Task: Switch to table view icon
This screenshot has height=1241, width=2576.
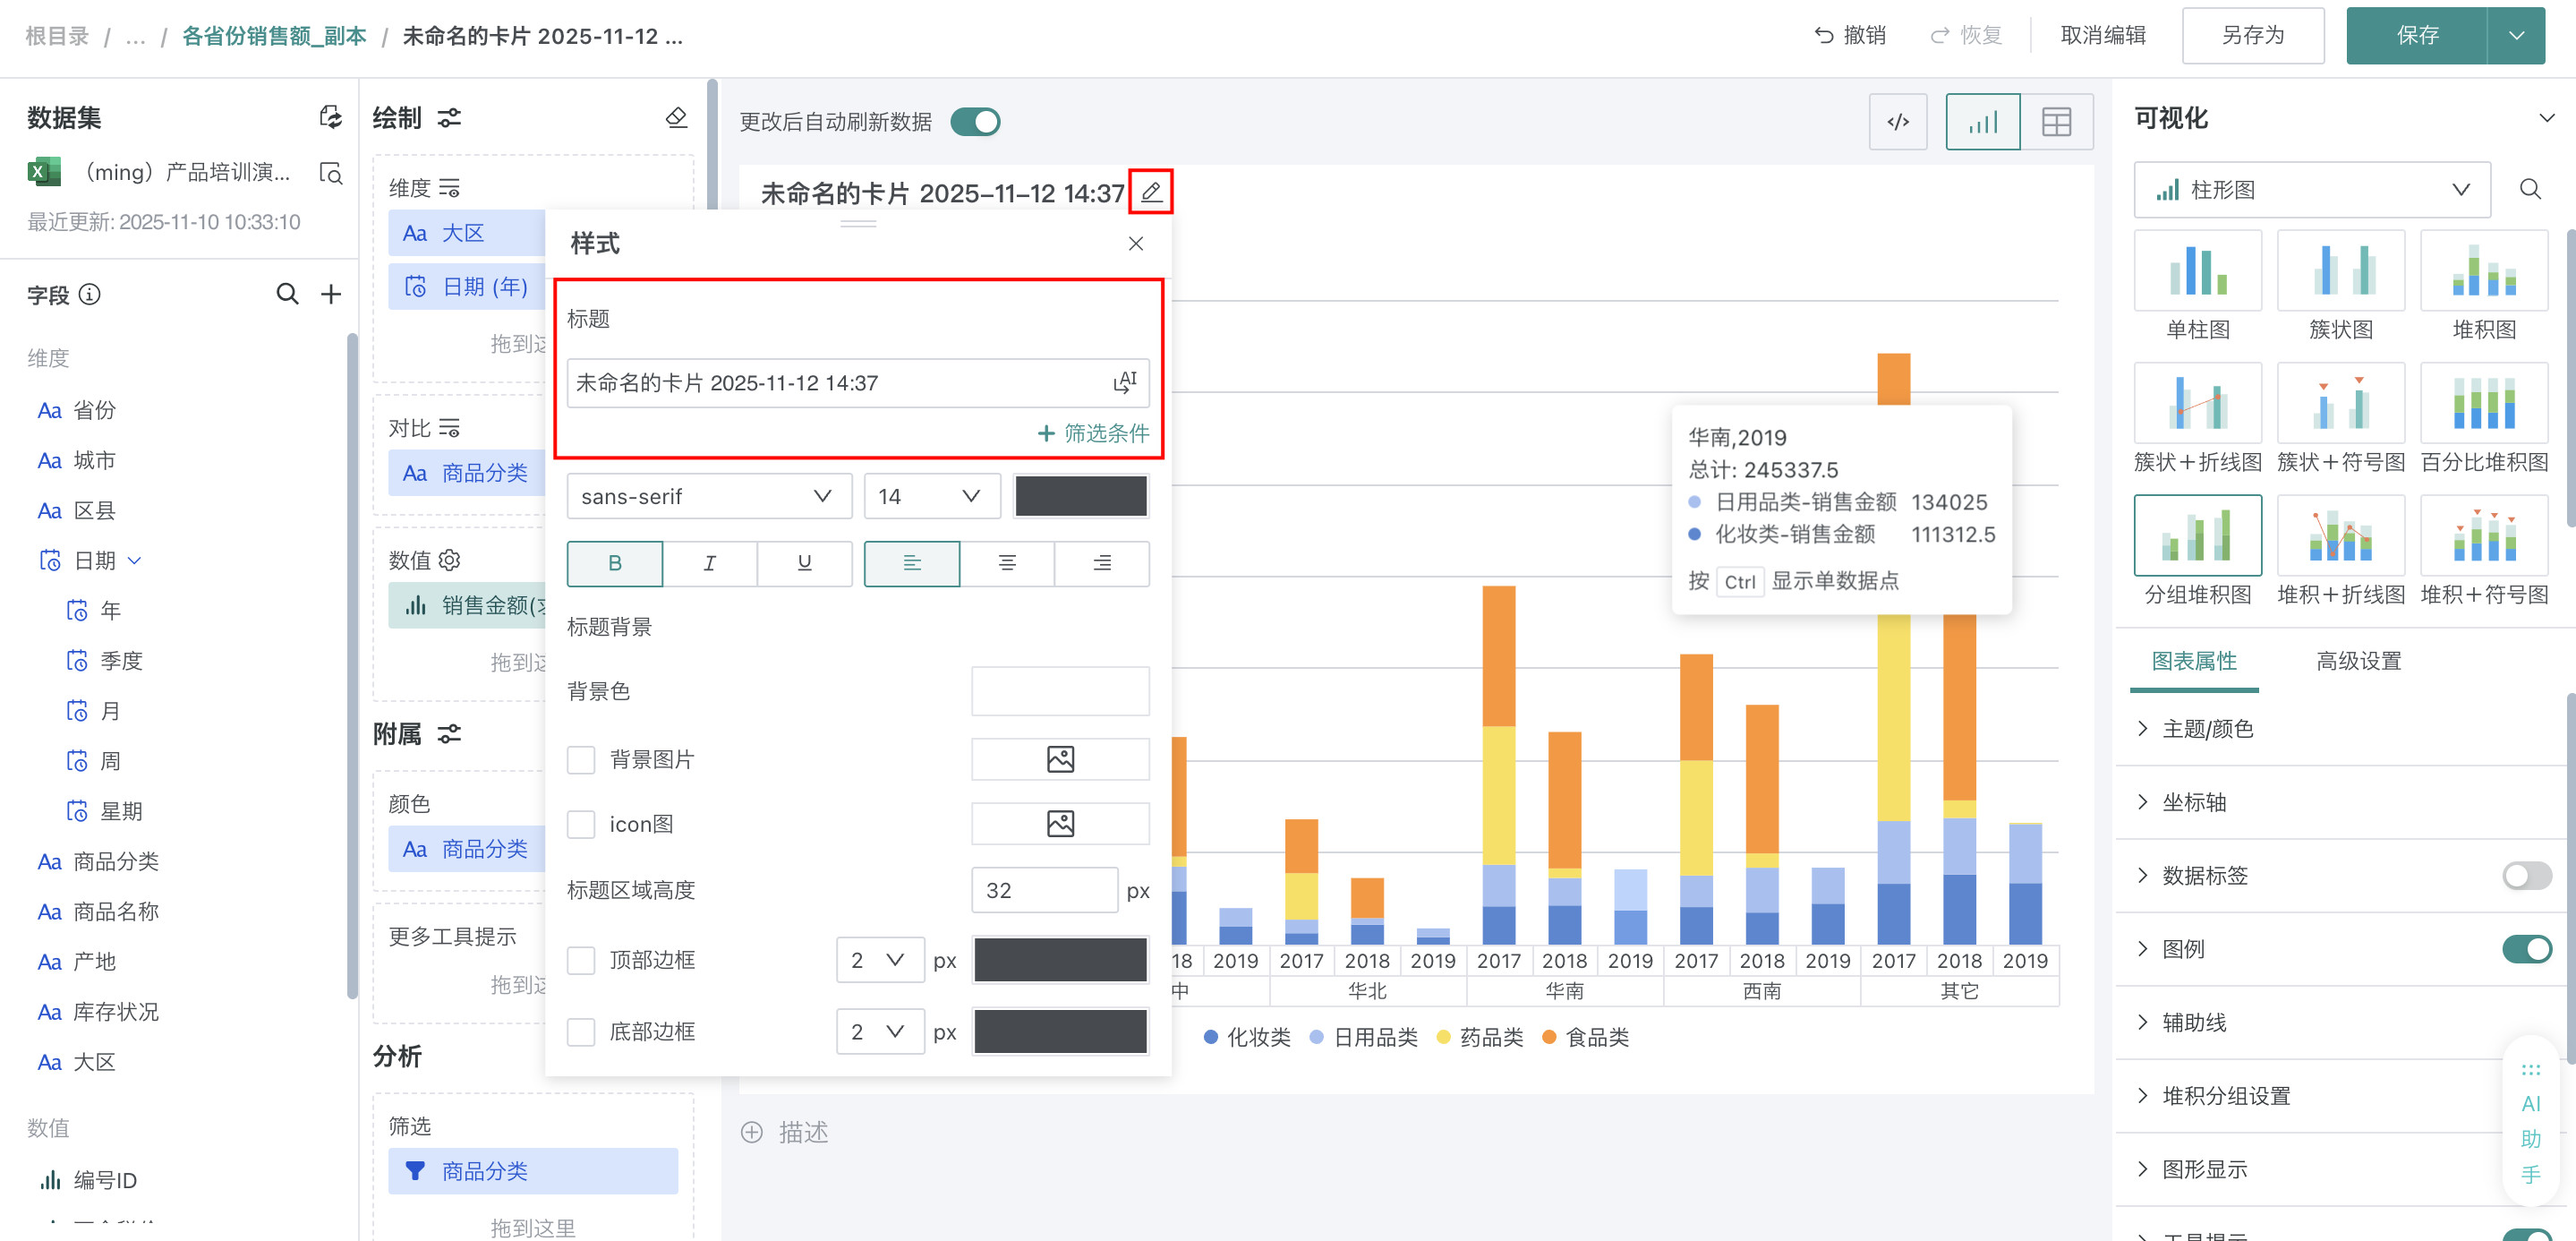Action: [2056, 122]
